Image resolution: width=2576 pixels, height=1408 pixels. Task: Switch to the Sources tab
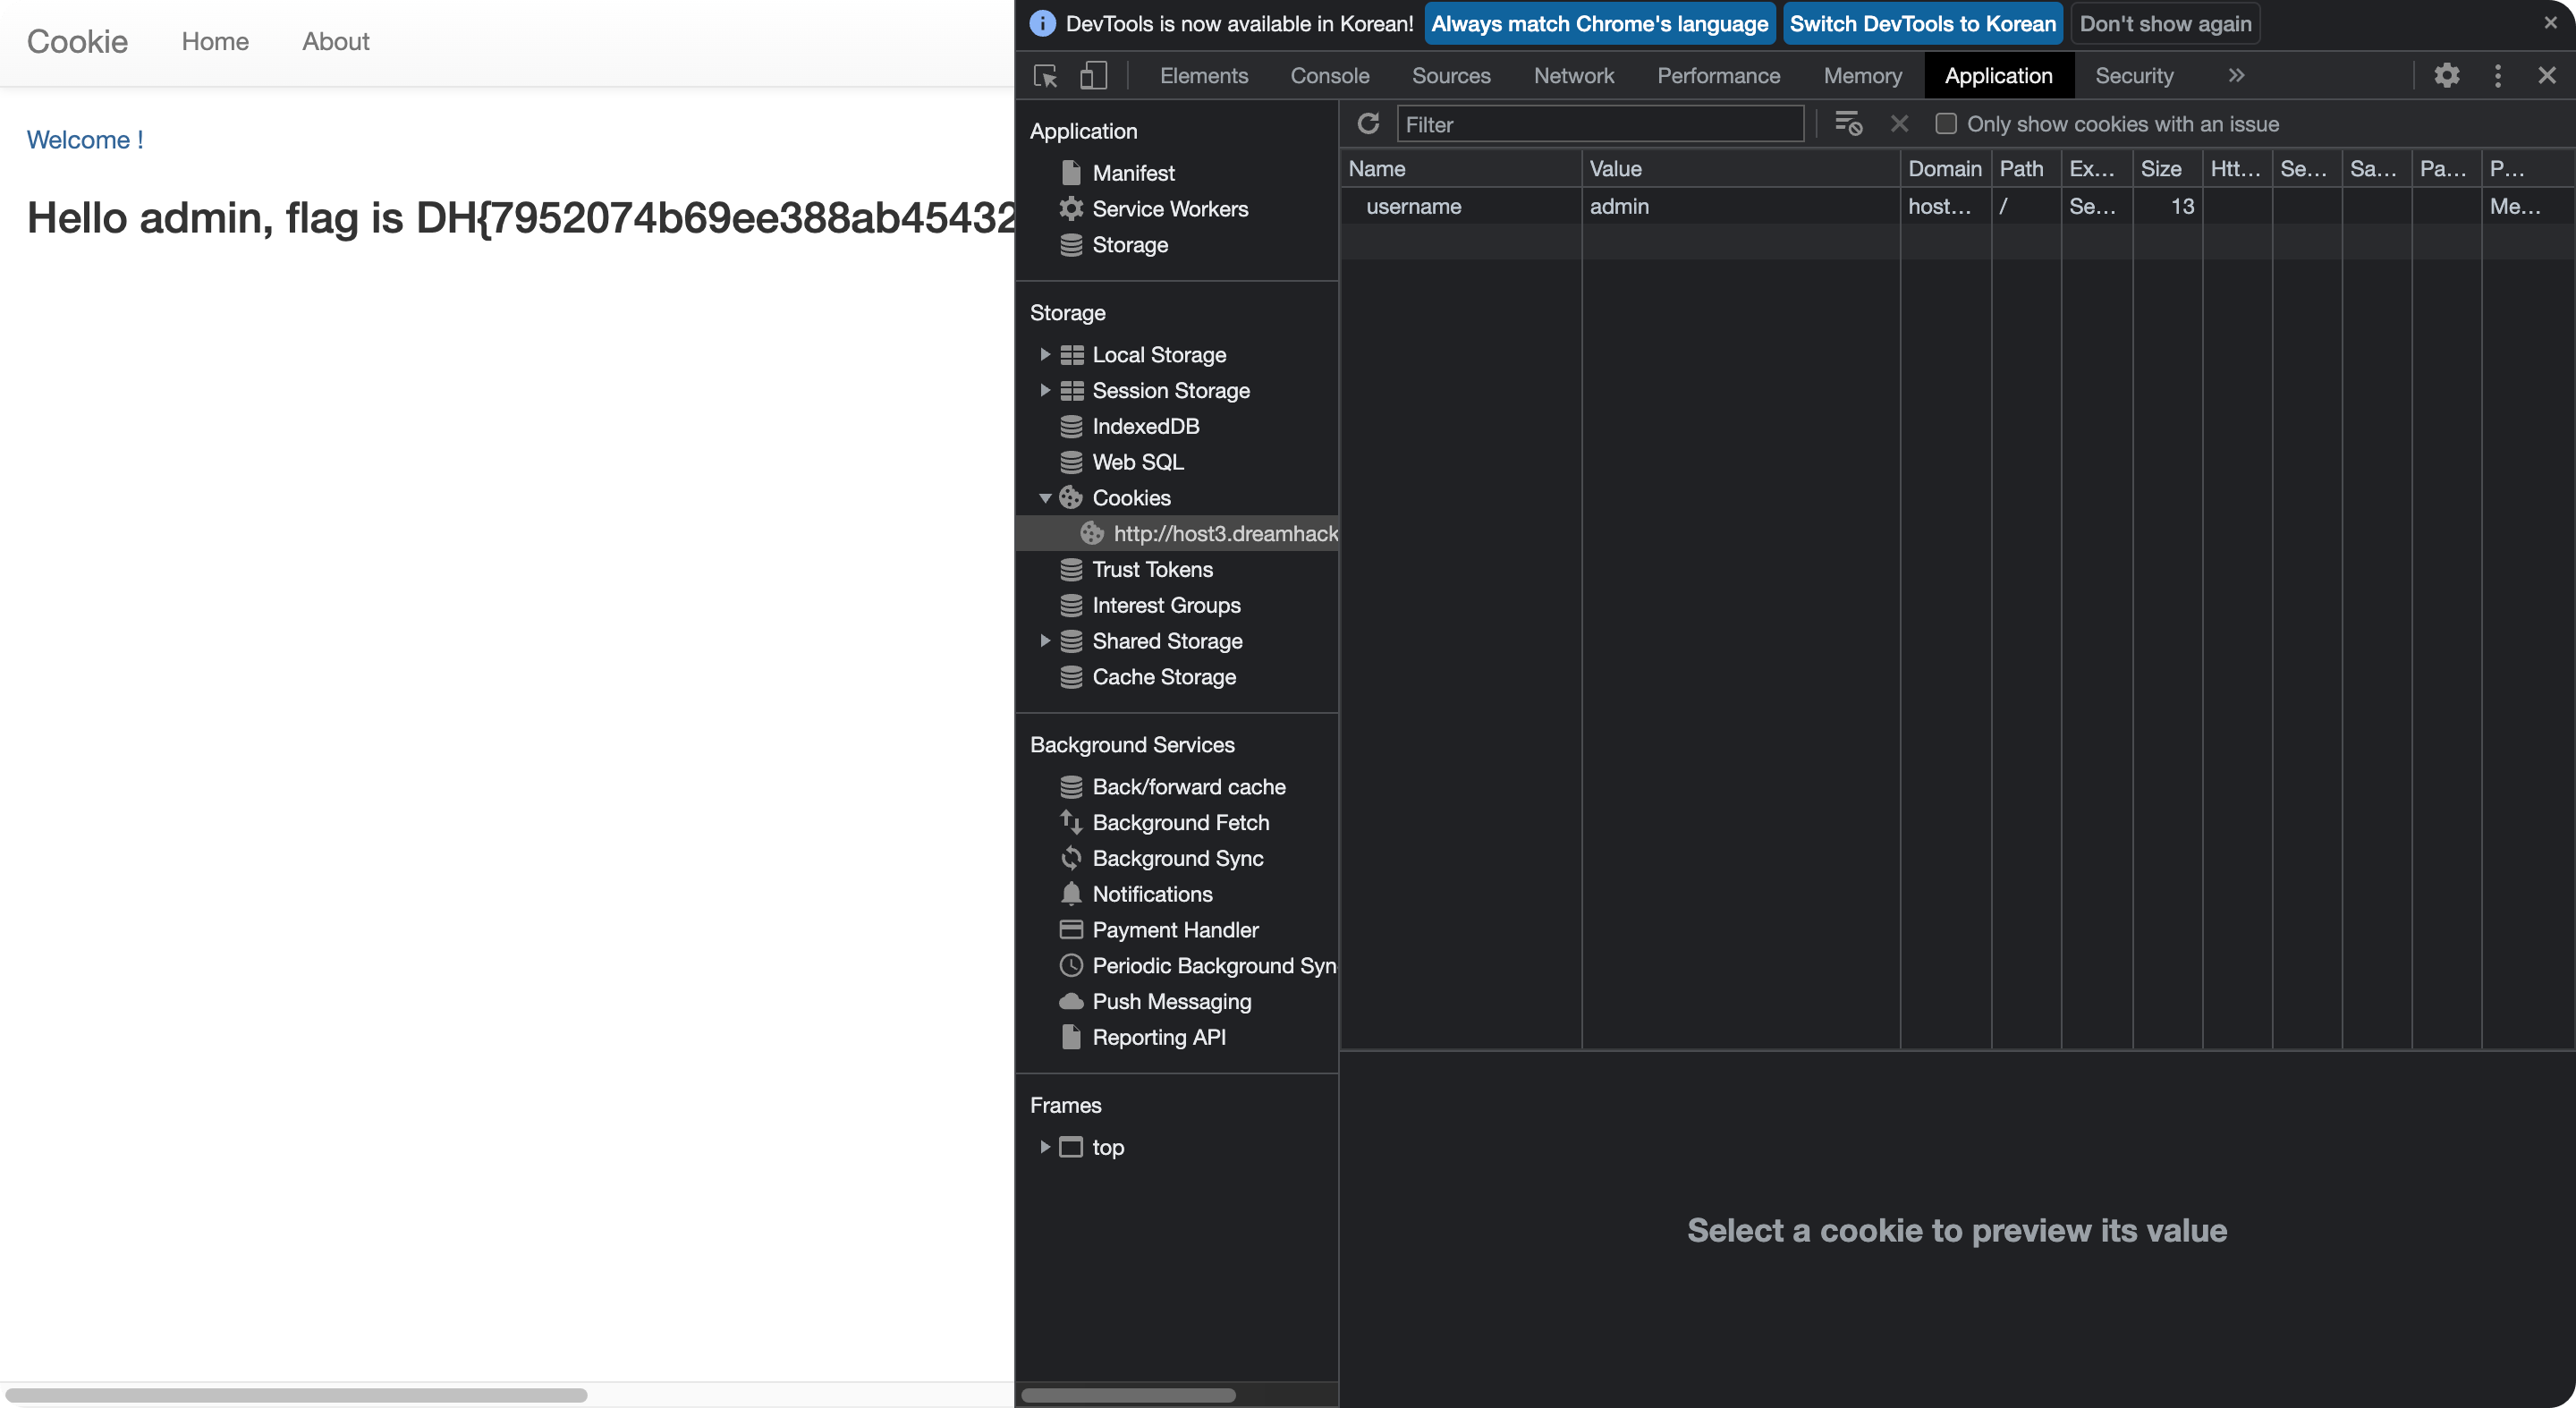click(1450, 76)
